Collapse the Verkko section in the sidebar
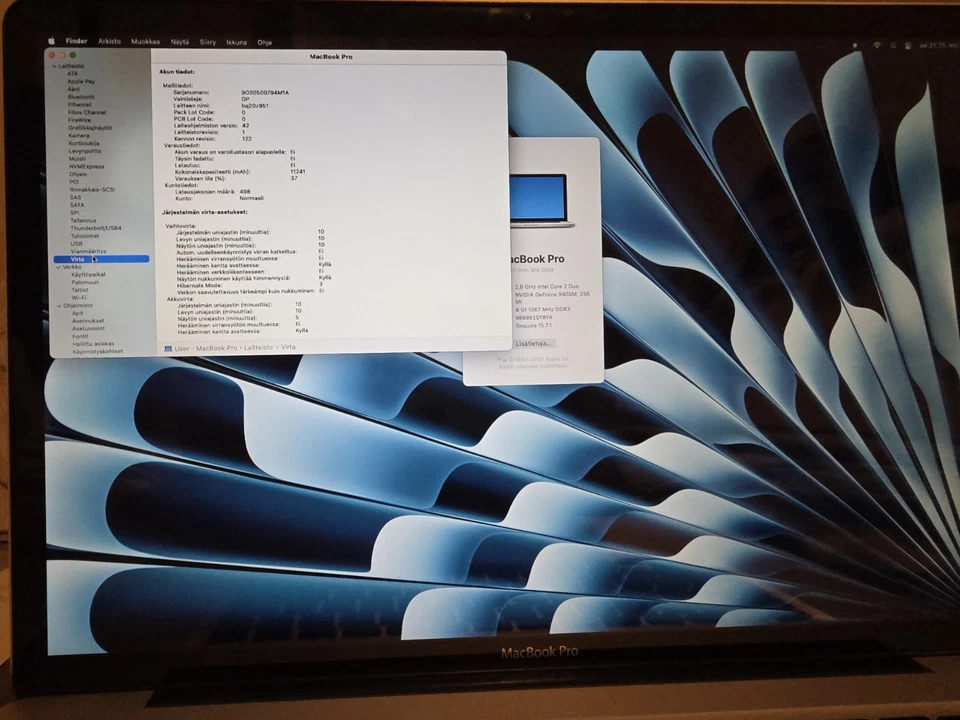Image resolution: width=960 pixels, height=720 pixels. (x=56, y=266)
